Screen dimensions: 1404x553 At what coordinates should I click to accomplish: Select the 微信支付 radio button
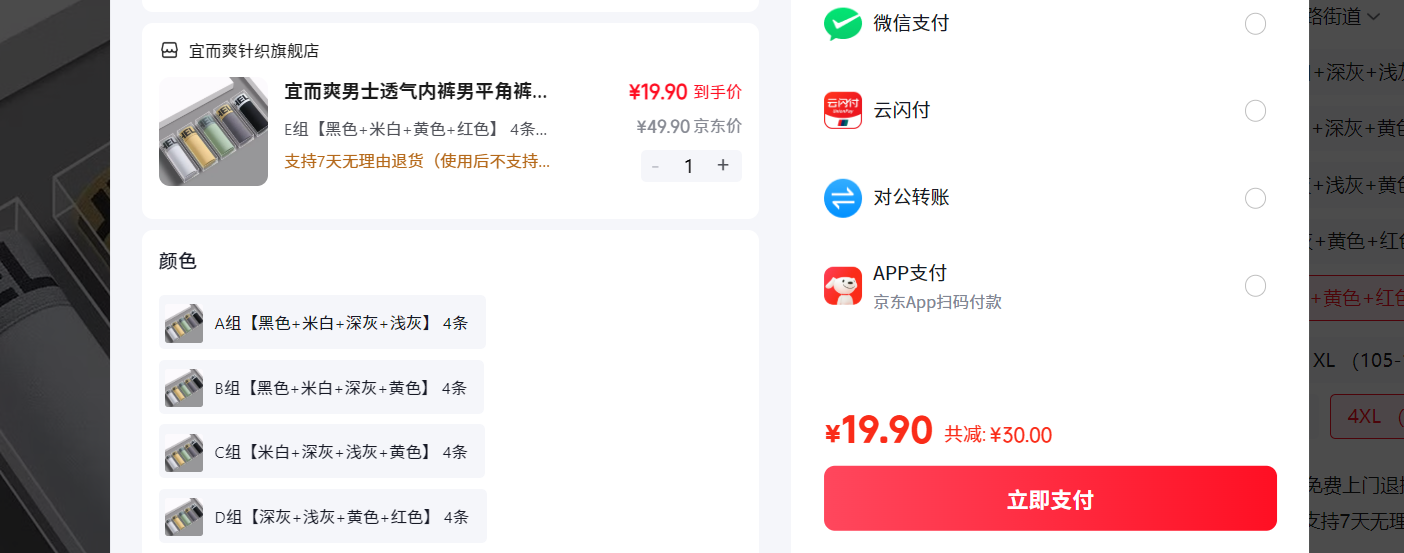(1255, 24)
